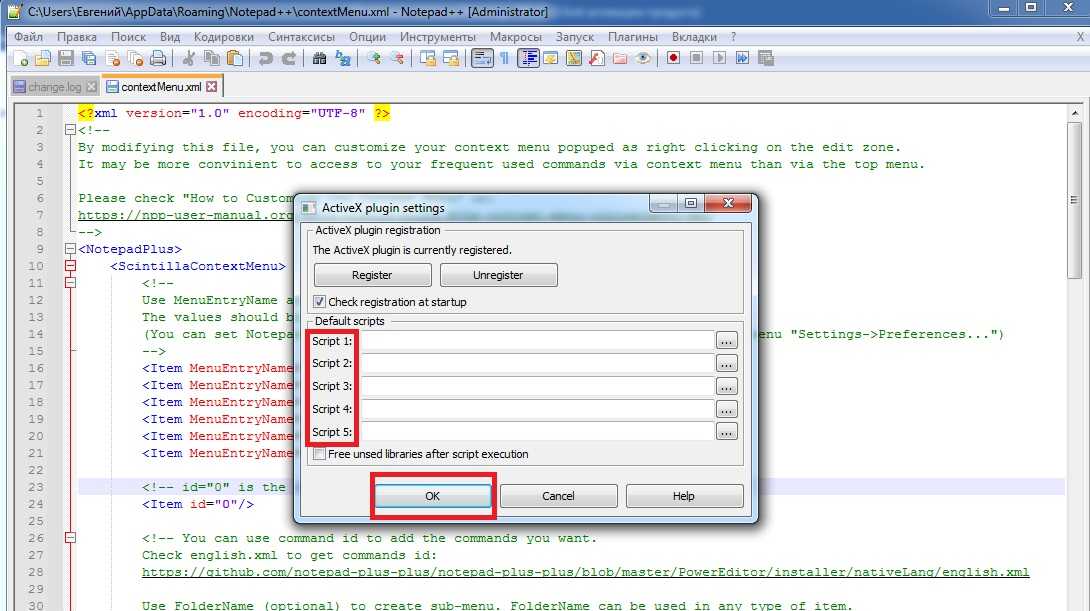Open Find with the binoculars icon
This screenshot has width=1090, height=611.
pyautogui.click(x=320, y=59)
